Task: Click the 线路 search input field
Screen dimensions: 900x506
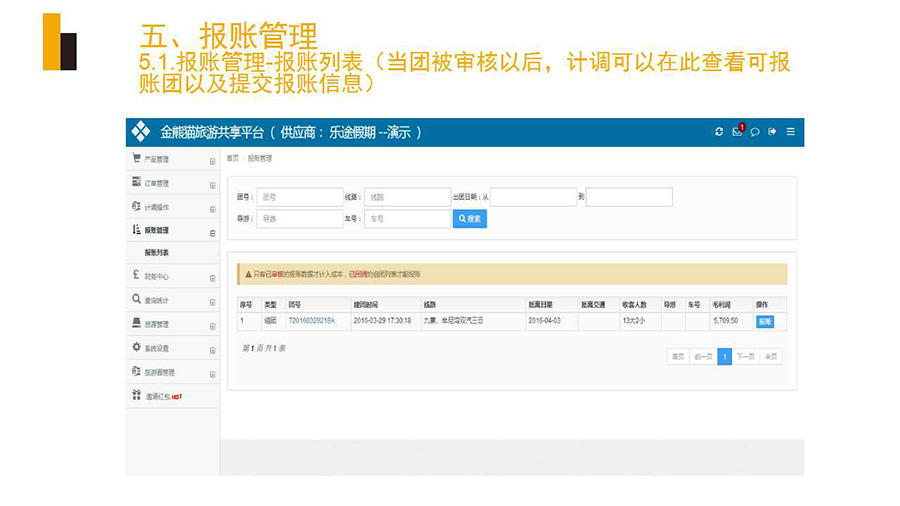Action: 408,197
